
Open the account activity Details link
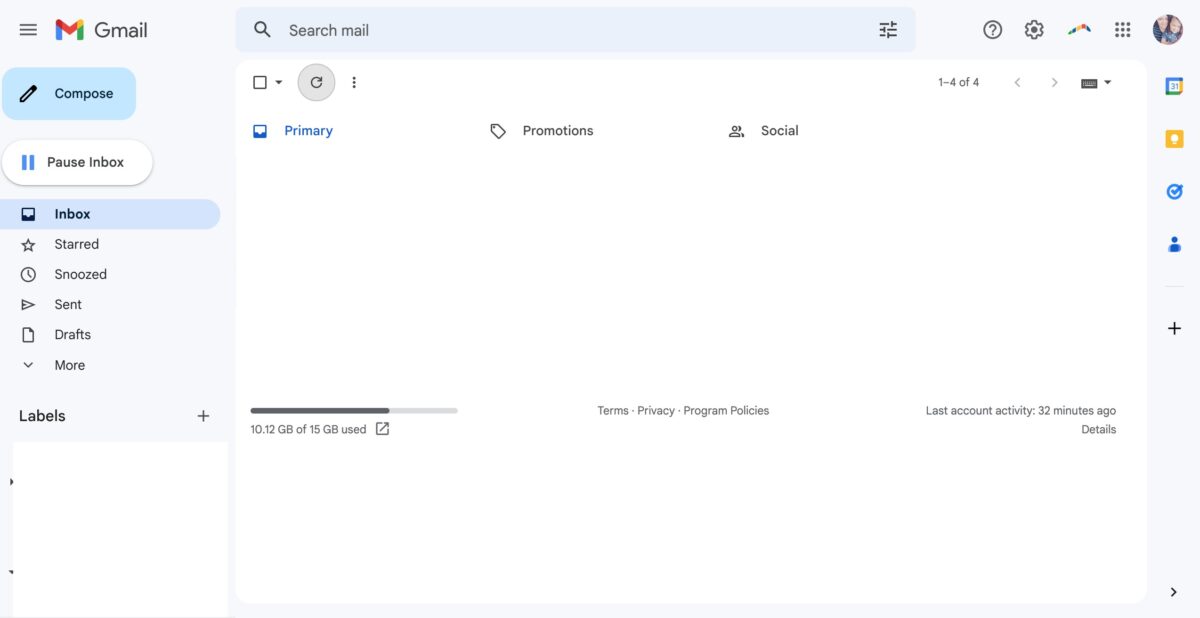click(x=1098, y=429)
